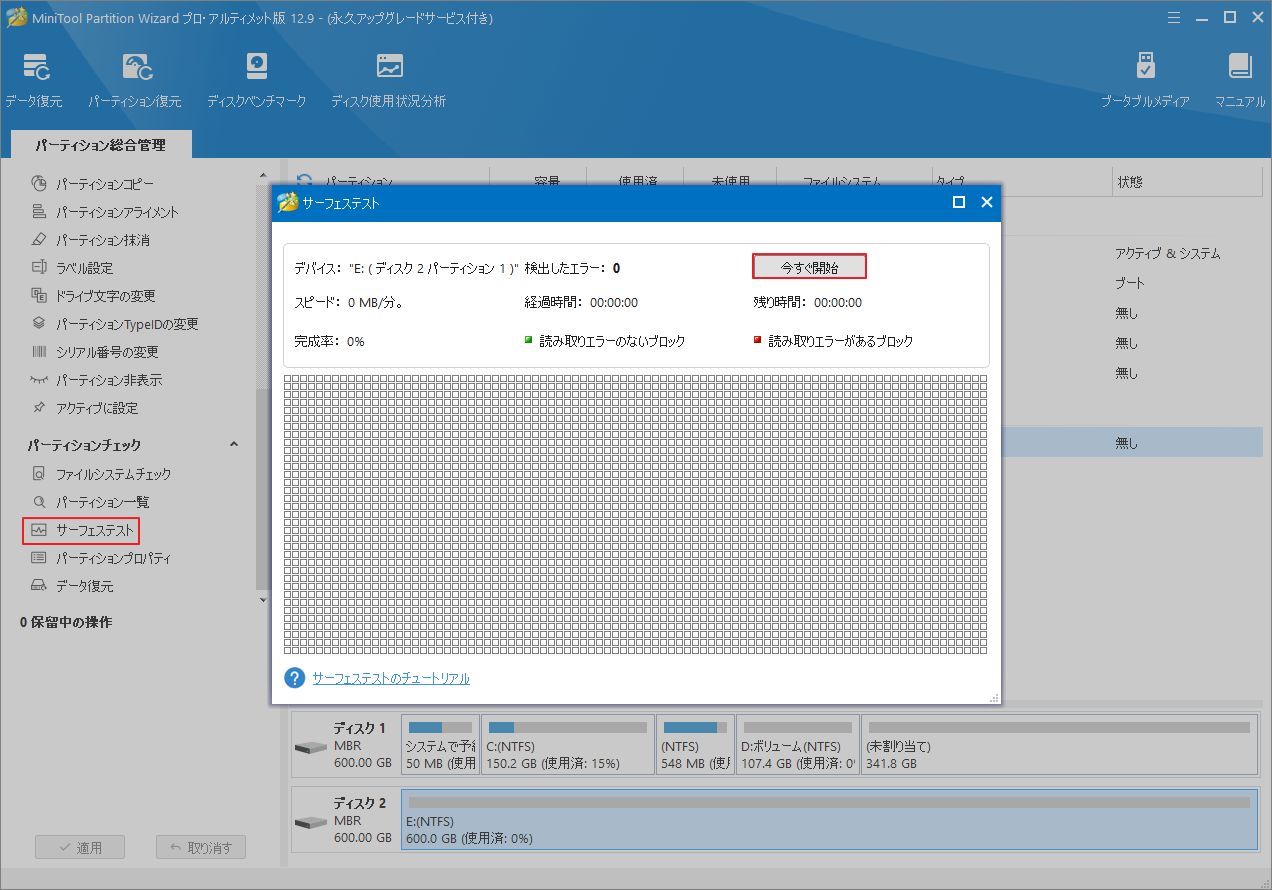Launch パーティション復元 from the toolbar

(135, 80)
